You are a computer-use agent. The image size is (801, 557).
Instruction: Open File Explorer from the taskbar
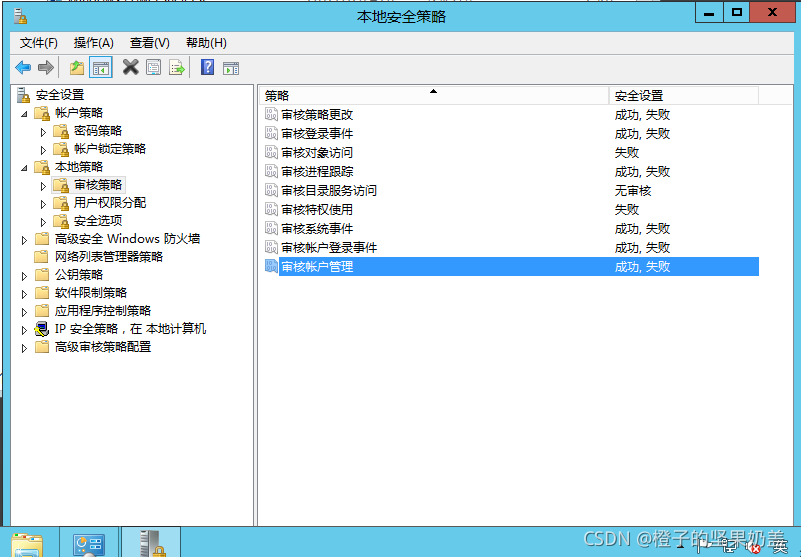pyautogui.click(x=28, y=544)
